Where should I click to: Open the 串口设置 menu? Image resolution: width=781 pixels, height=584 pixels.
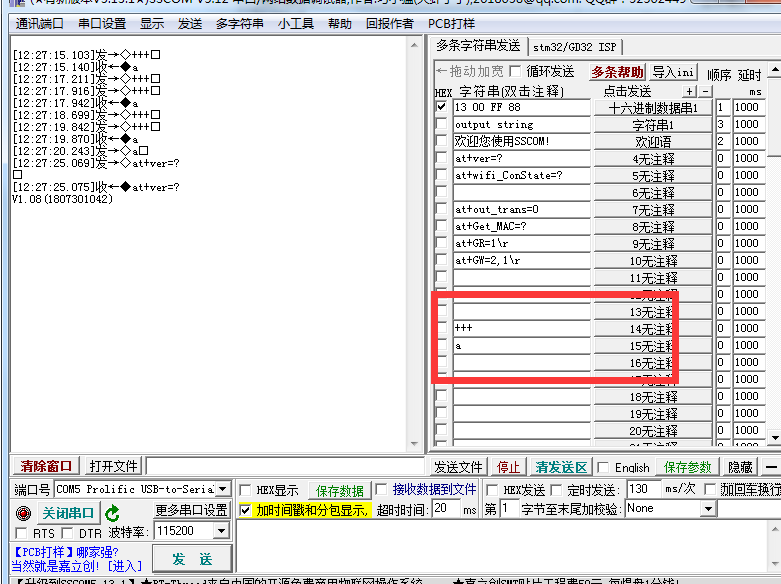(102, 23)
